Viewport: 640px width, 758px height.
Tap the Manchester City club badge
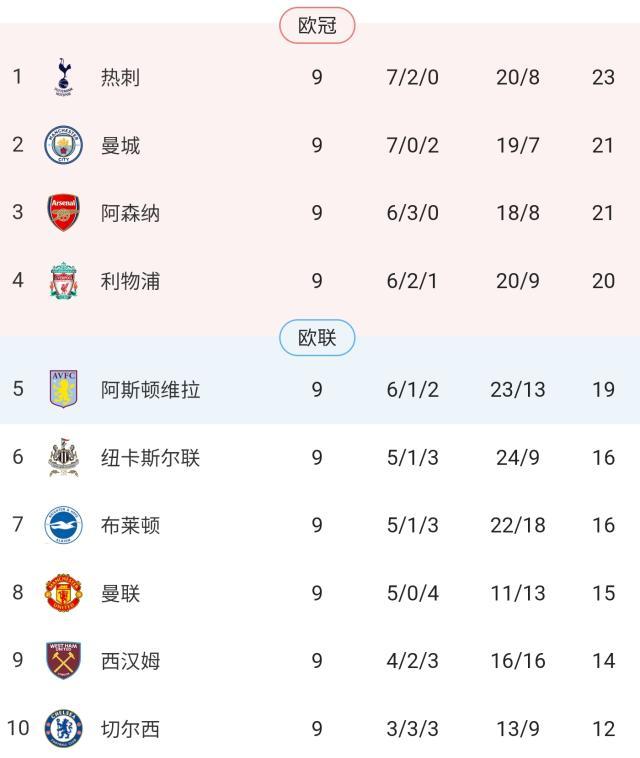(x=64, y=145)
